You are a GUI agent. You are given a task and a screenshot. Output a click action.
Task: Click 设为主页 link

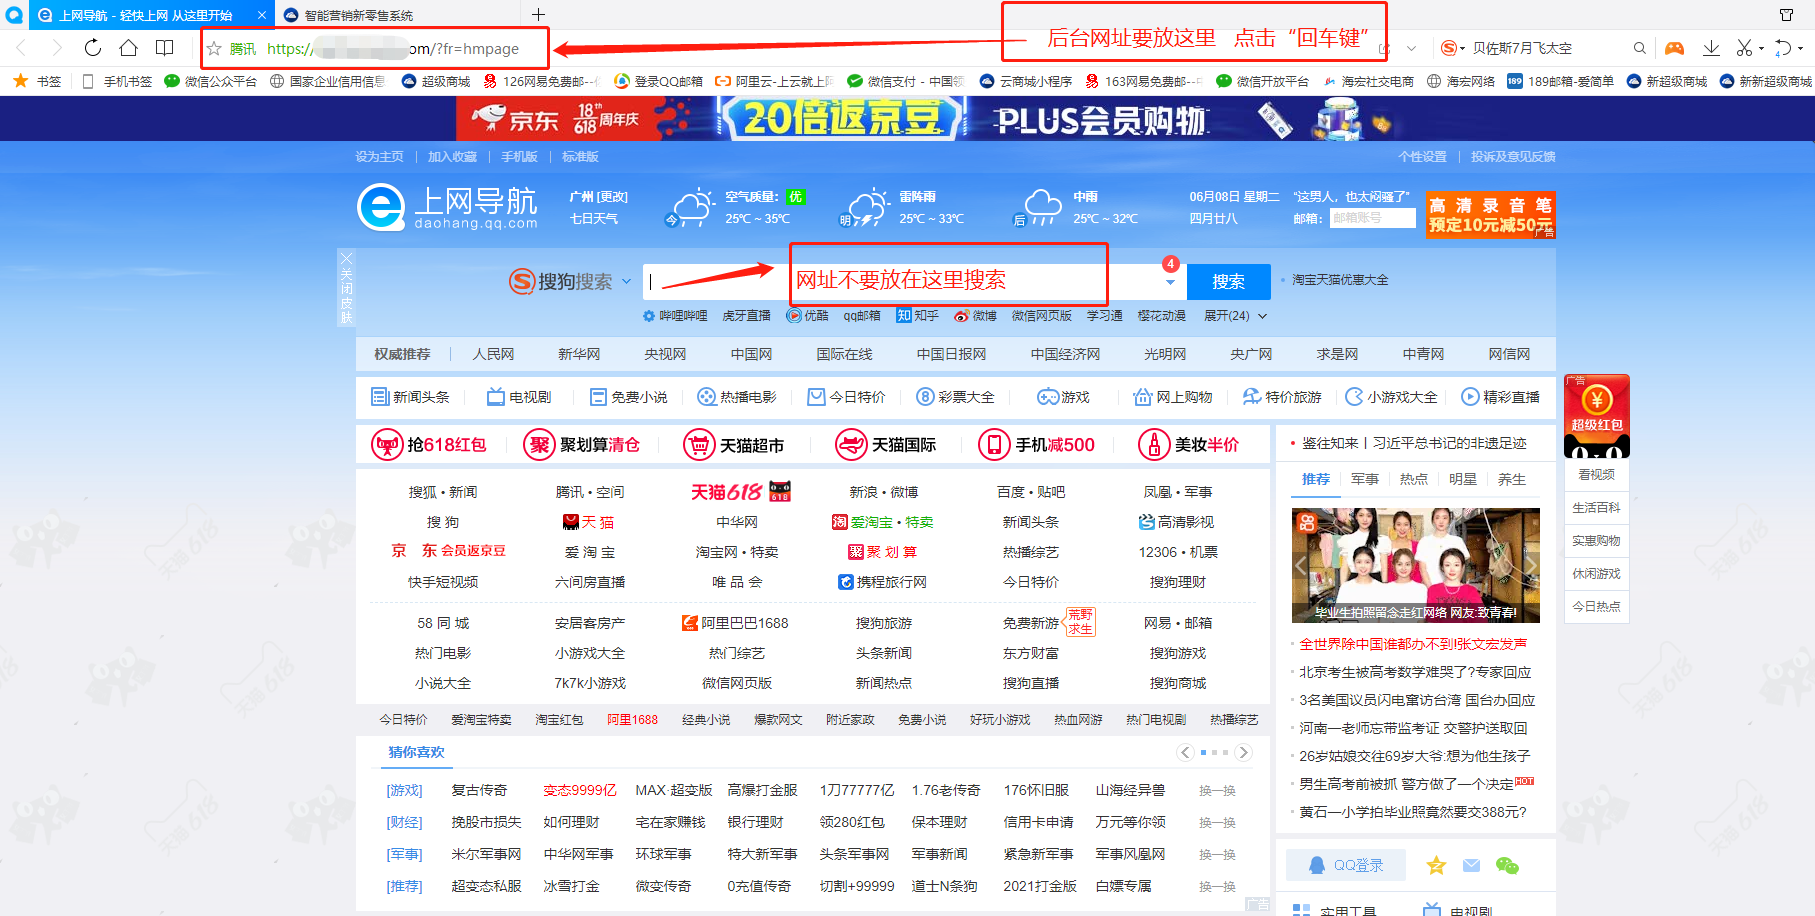(x=379, y=157)
